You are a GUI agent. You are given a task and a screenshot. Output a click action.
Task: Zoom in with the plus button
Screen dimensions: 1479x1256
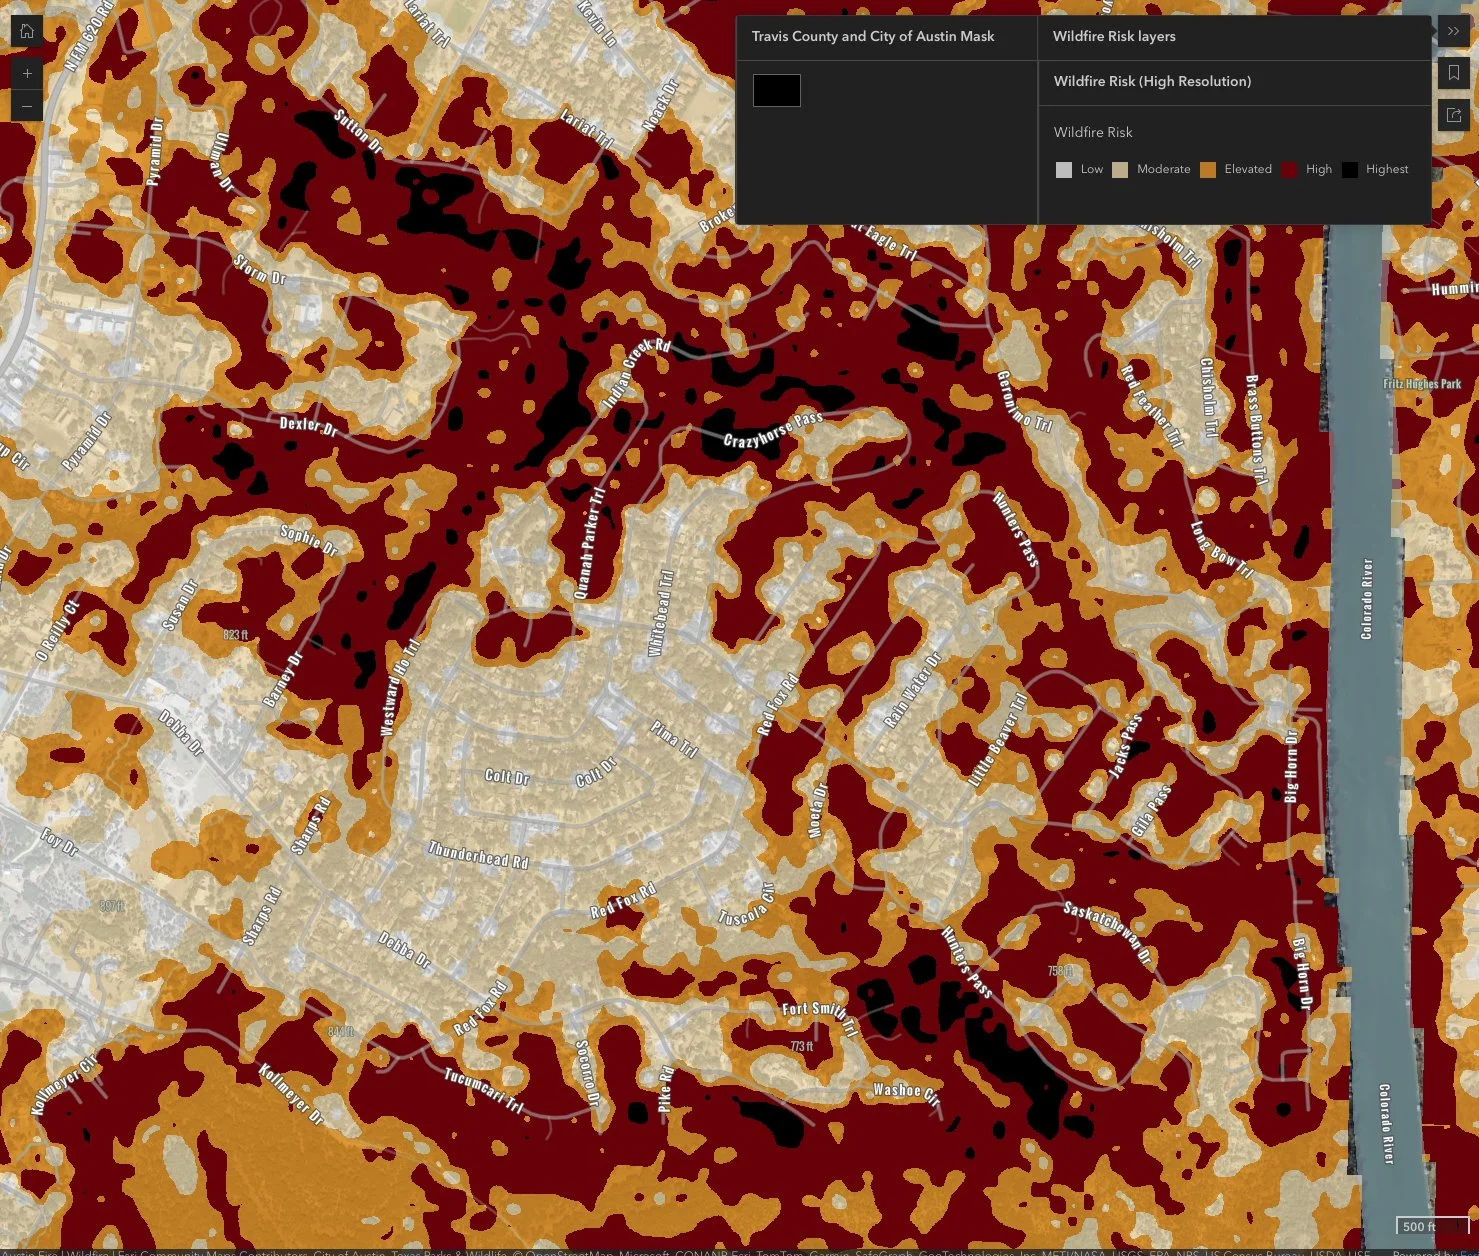click(27, 73)
